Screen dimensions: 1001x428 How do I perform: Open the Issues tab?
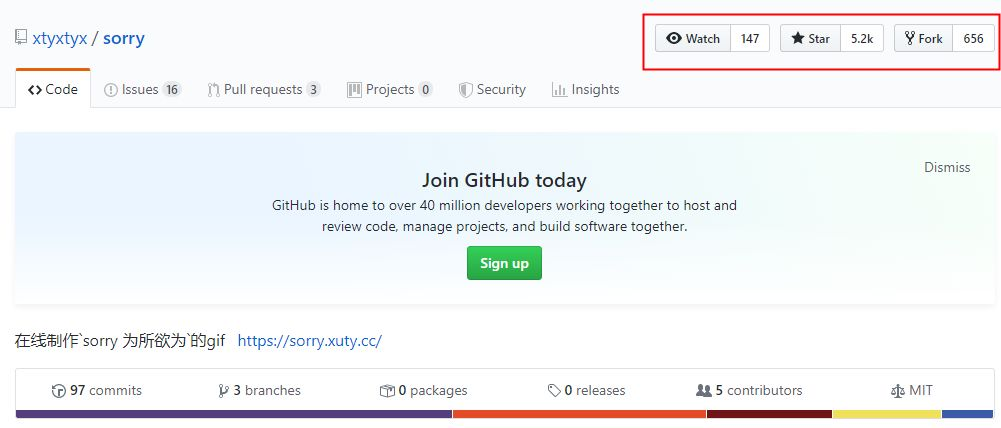(x=142, y=89)
